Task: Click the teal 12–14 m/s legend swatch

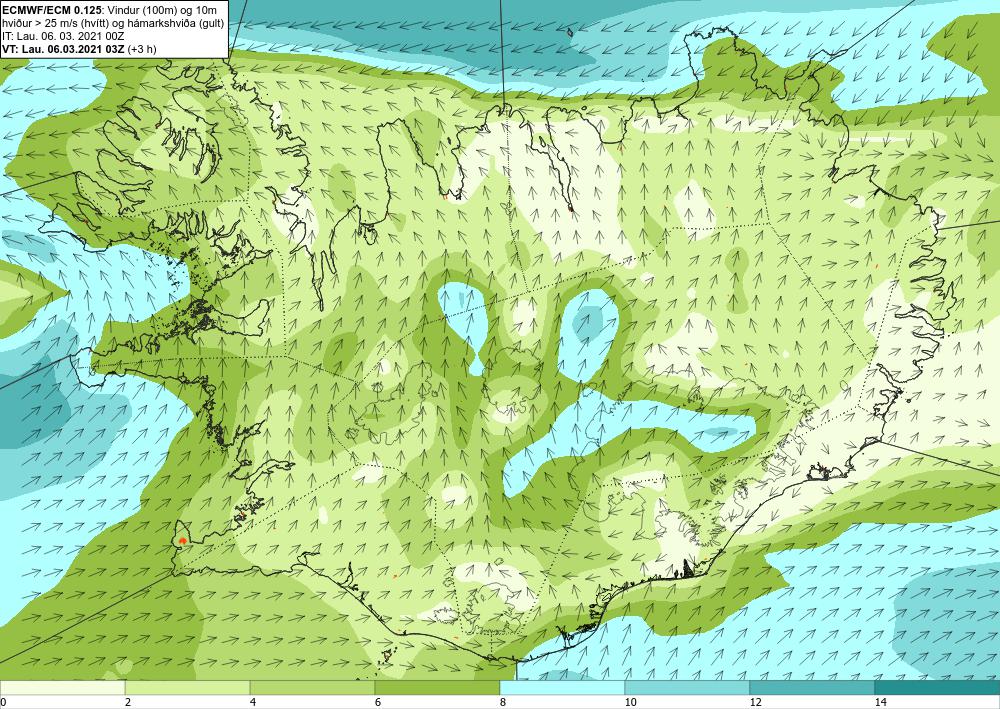Action: (812, 687)
